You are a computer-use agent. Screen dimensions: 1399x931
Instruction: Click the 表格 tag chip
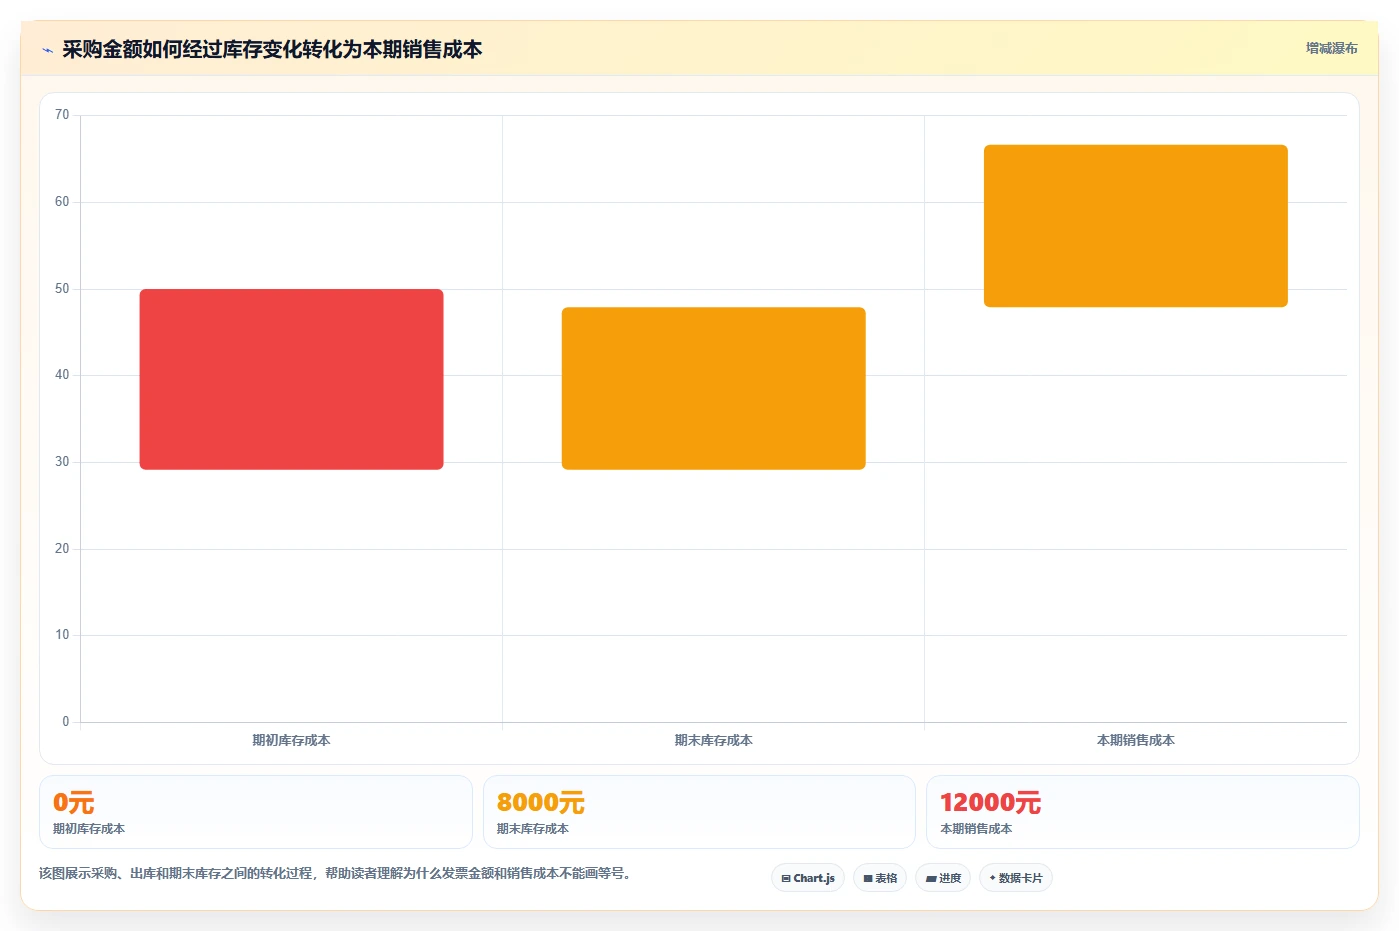pos(880,878)
